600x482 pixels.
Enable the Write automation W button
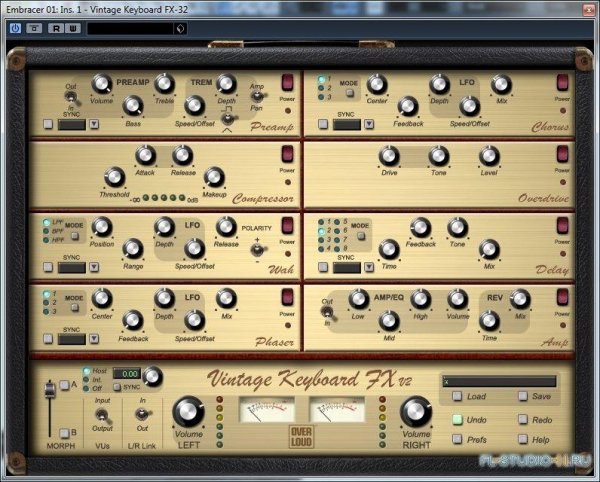[73, 28]
